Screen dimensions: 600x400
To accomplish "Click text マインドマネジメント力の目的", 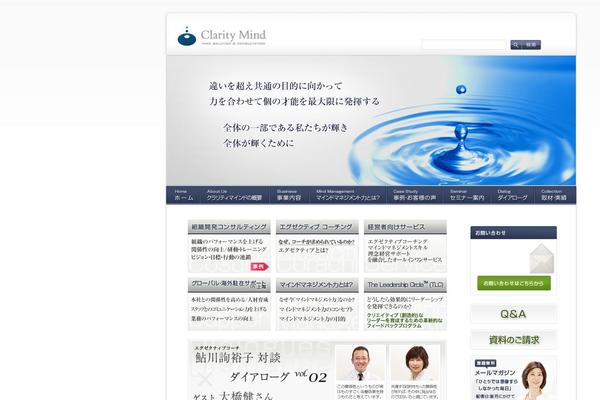I will 312,319.
